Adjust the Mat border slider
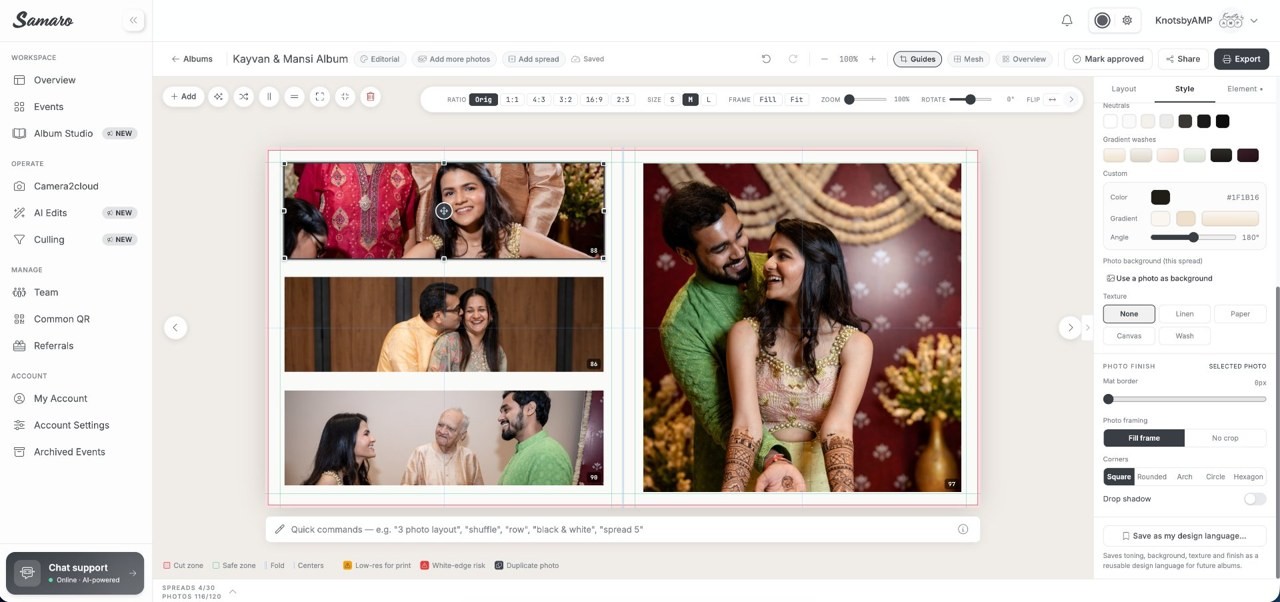 (1185, 399)
